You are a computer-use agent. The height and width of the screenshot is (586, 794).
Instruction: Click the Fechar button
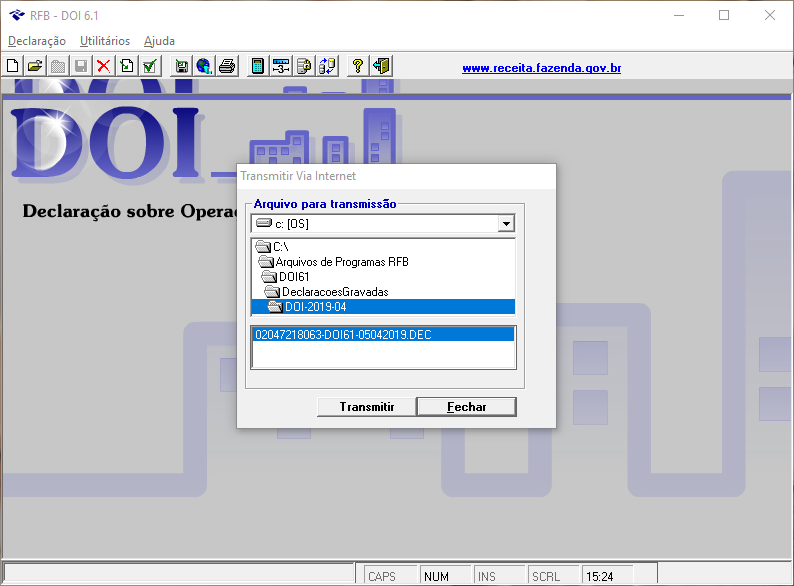click(466, 407)
